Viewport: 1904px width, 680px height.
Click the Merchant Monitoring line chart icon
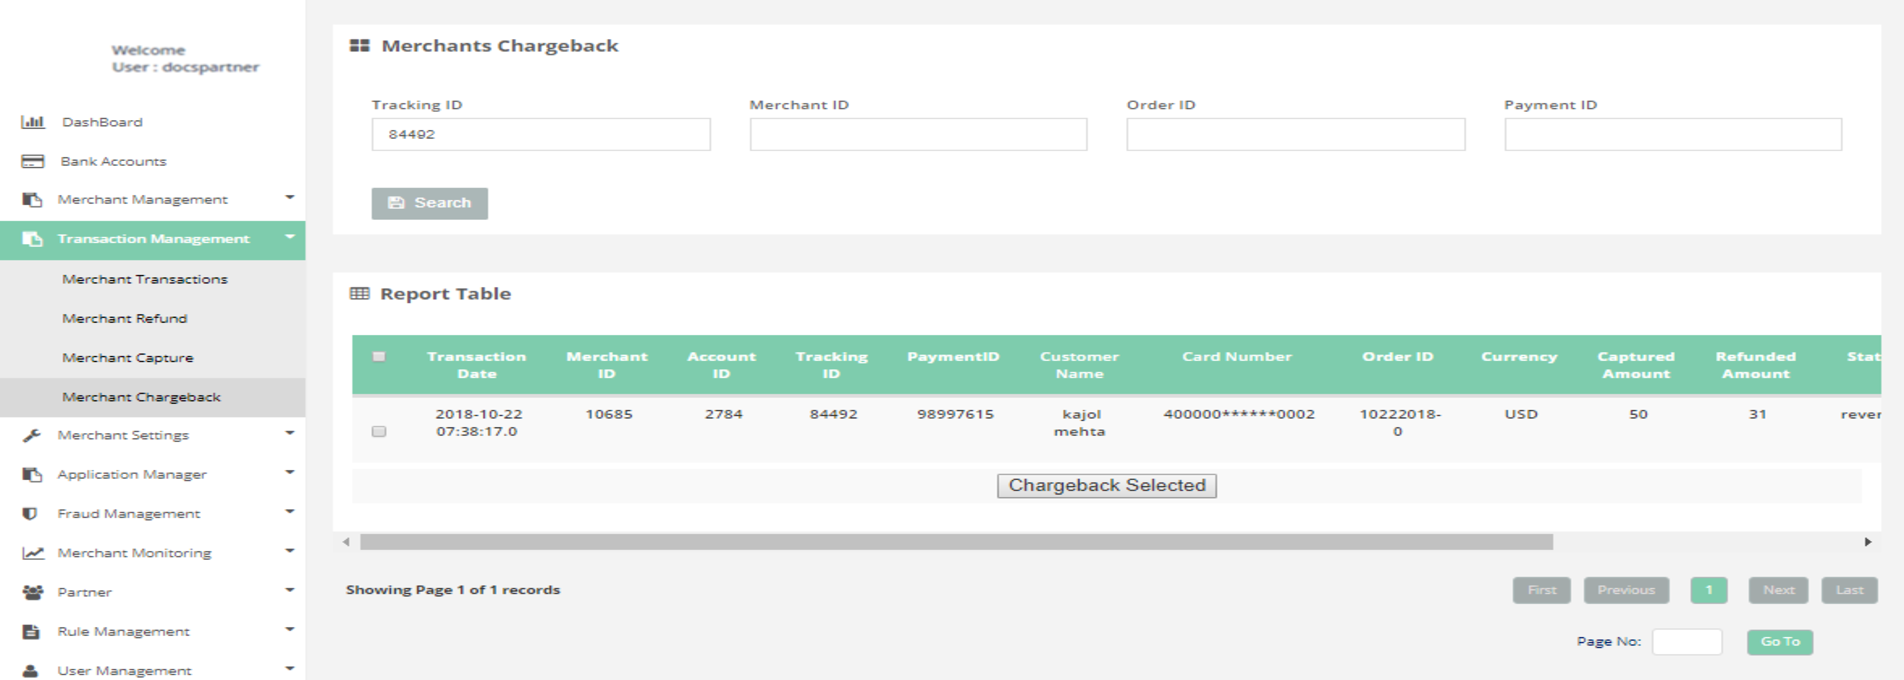tap(33, 553)
